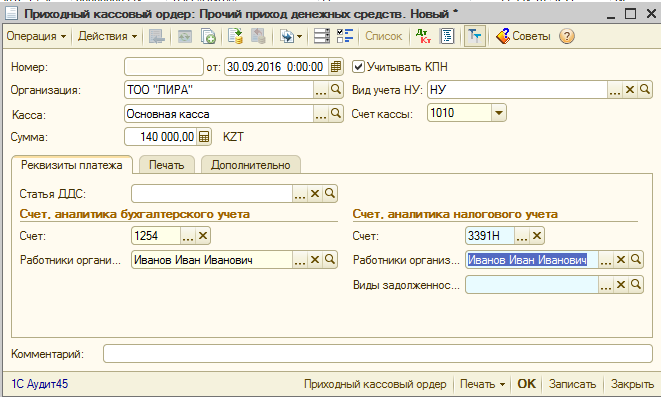This screenshot has width=661, height=397.
Task: Click the find-in-list toolbar icon
Action: coord(156,36)
